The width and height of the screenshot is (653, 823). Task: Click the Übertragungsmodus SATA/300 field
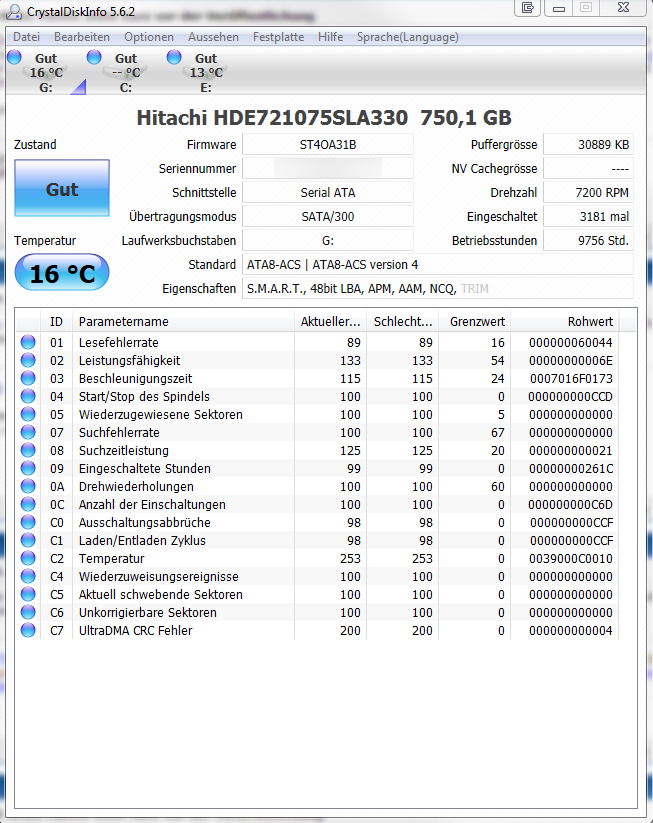point(328,216)
